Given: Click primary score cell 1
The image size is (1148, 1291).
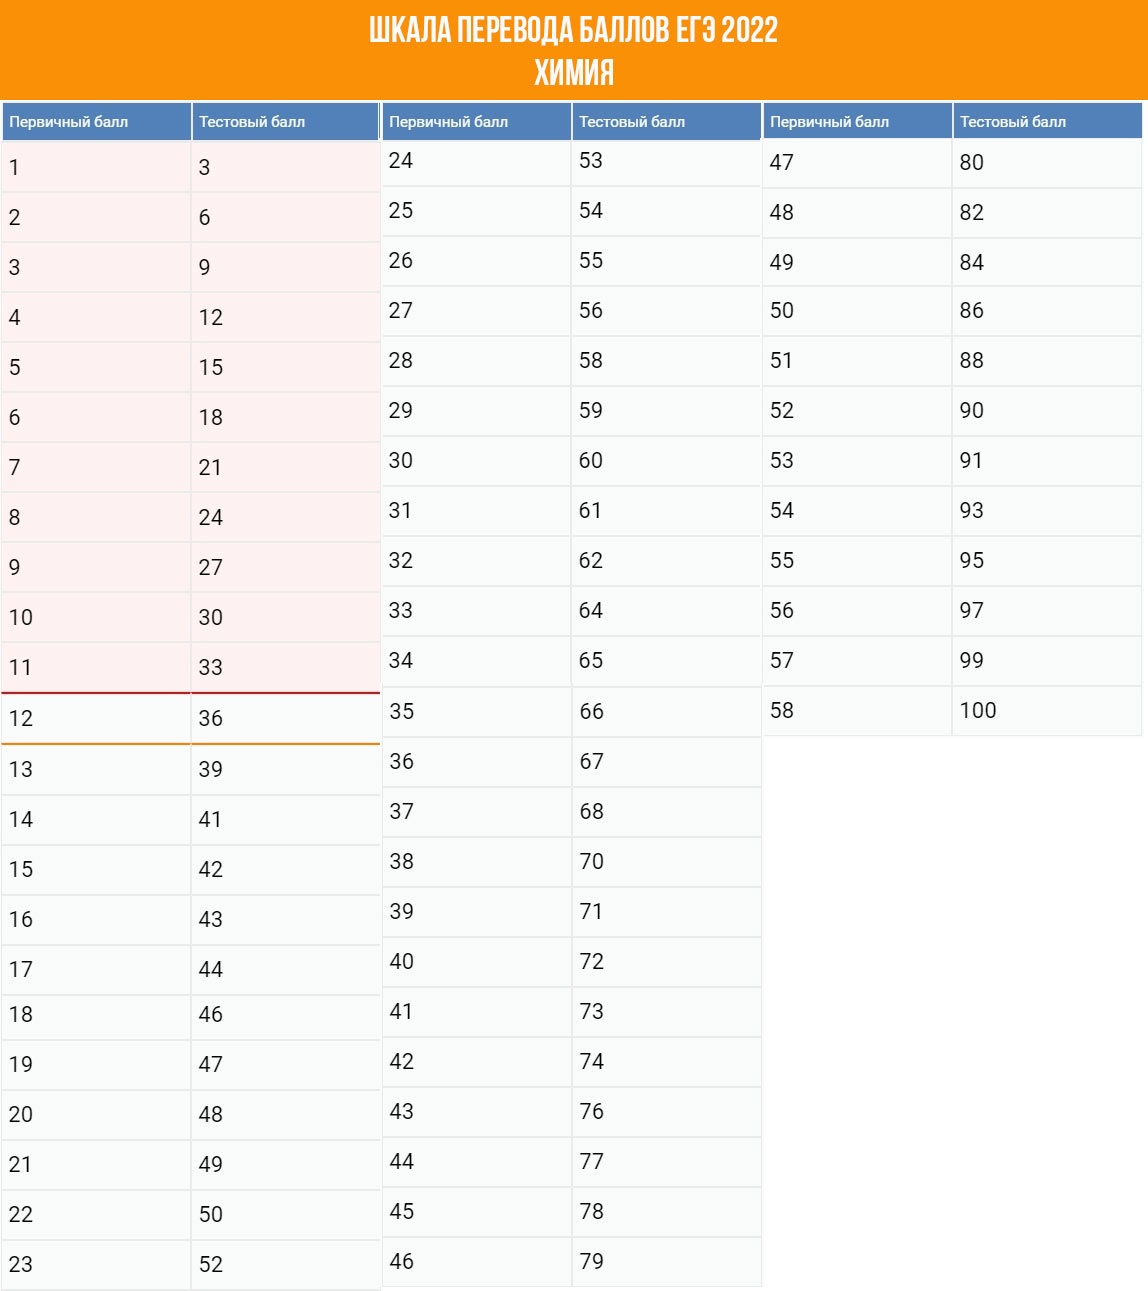Looking at the screenshot, I should pos(96,167).
